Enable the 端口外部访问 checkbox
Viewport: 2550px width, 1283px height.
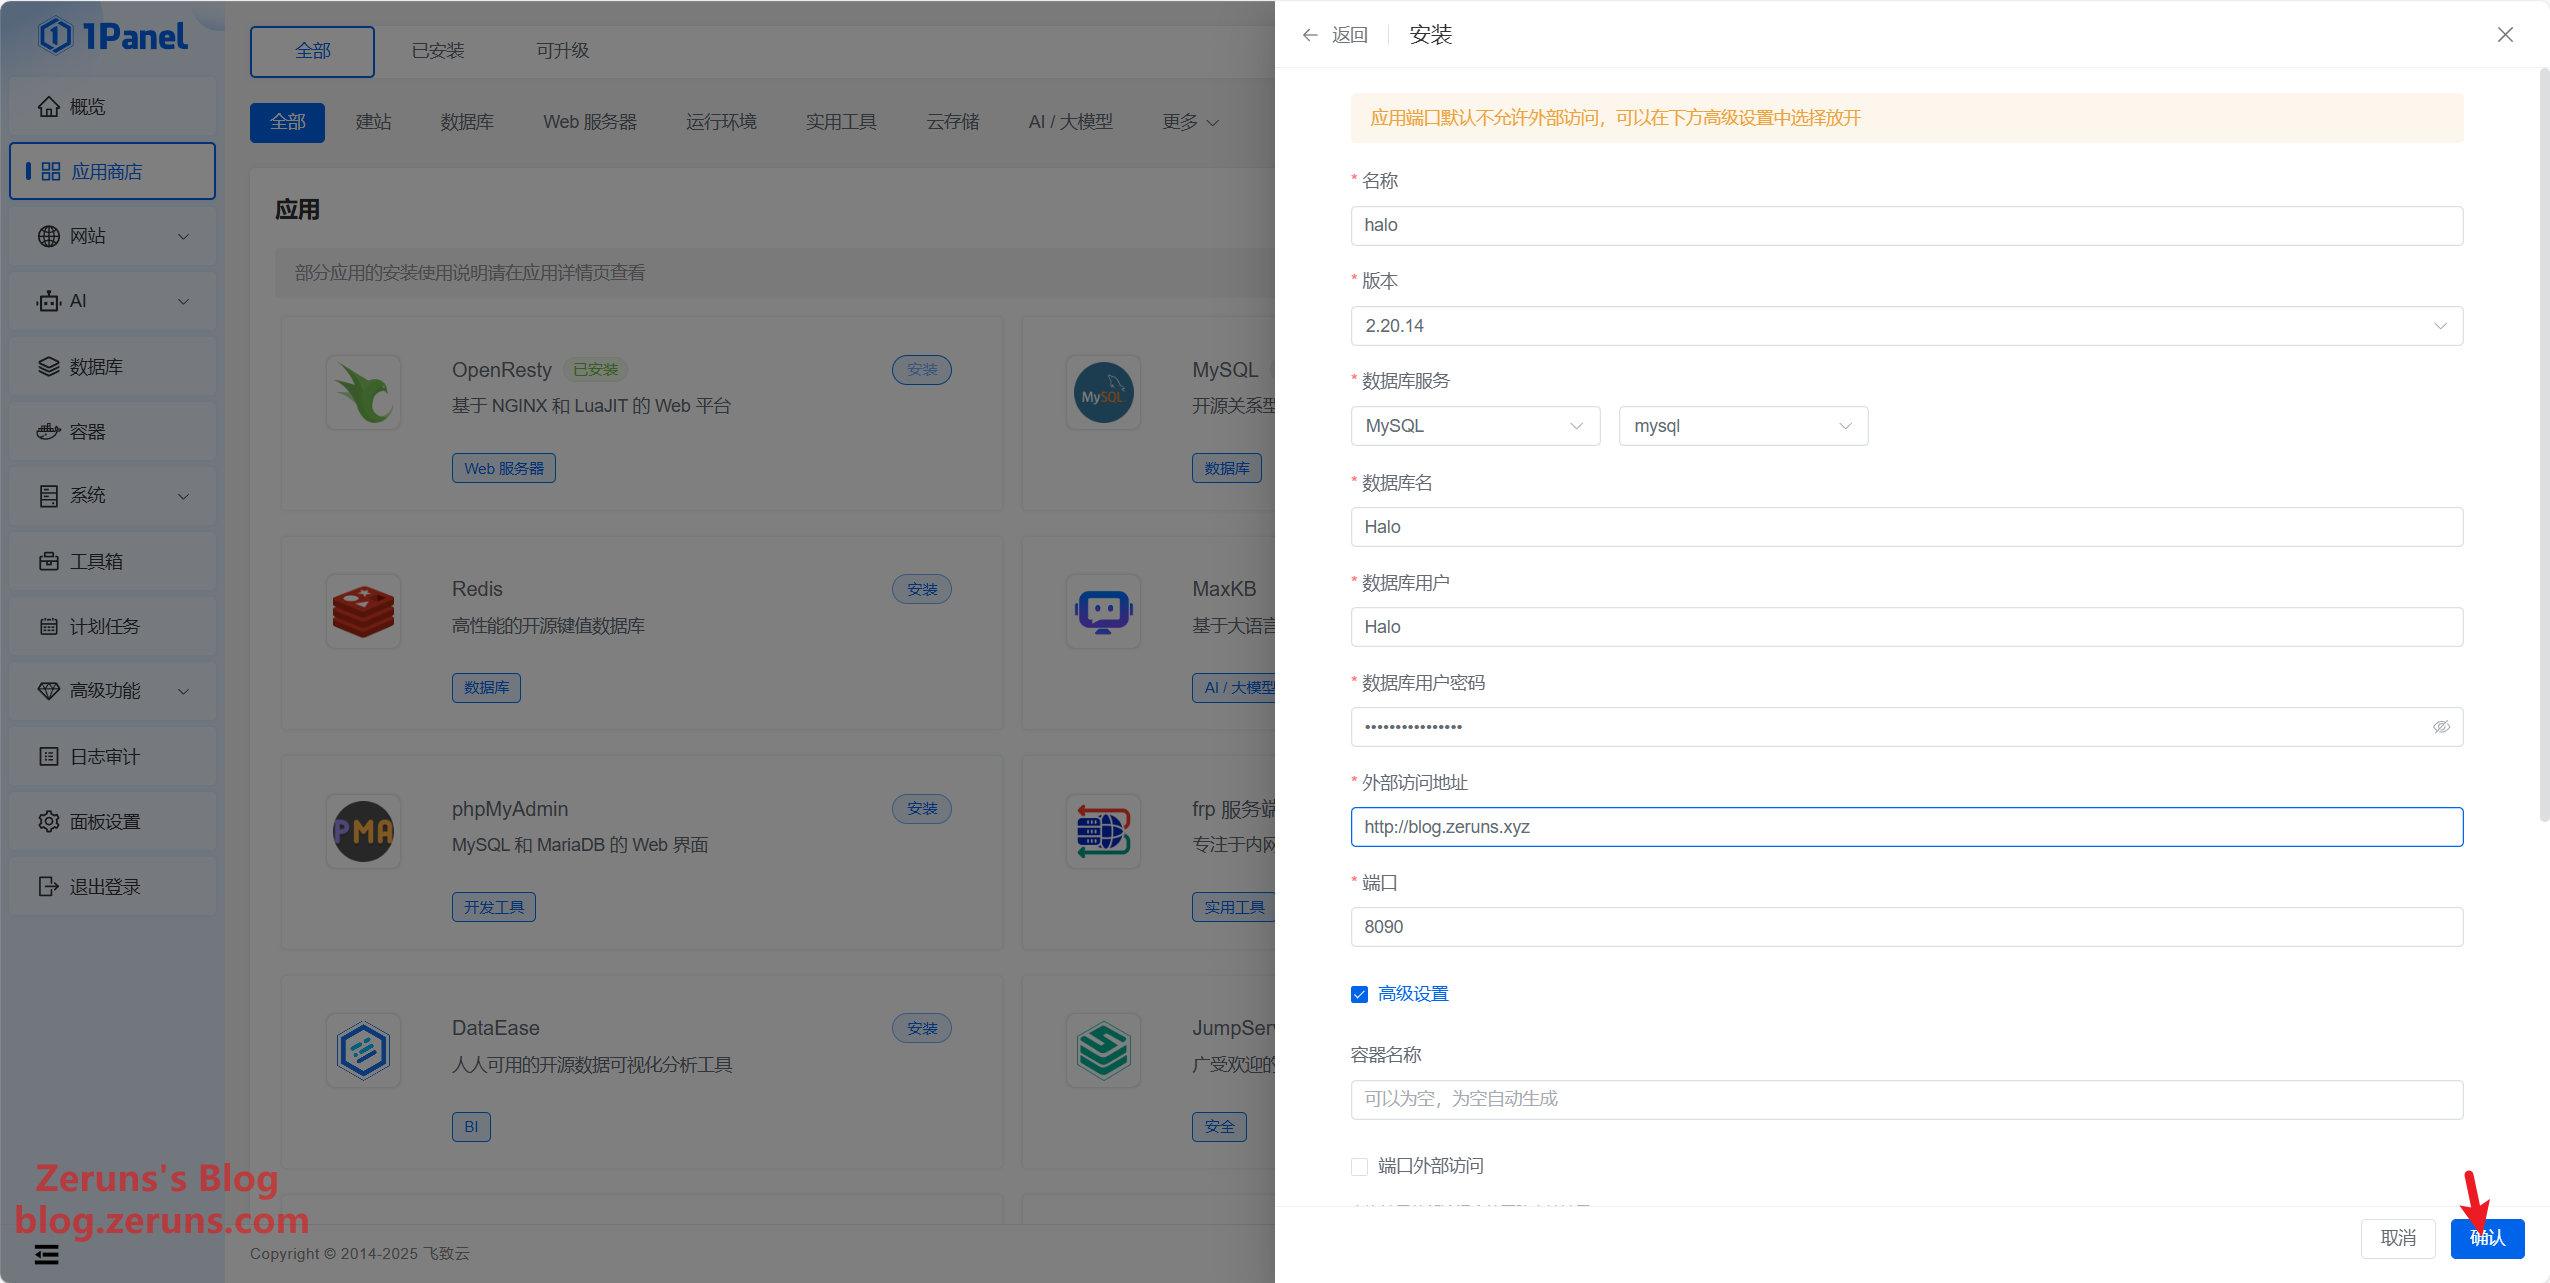pyautogui.click(x=1359, y=1166)
